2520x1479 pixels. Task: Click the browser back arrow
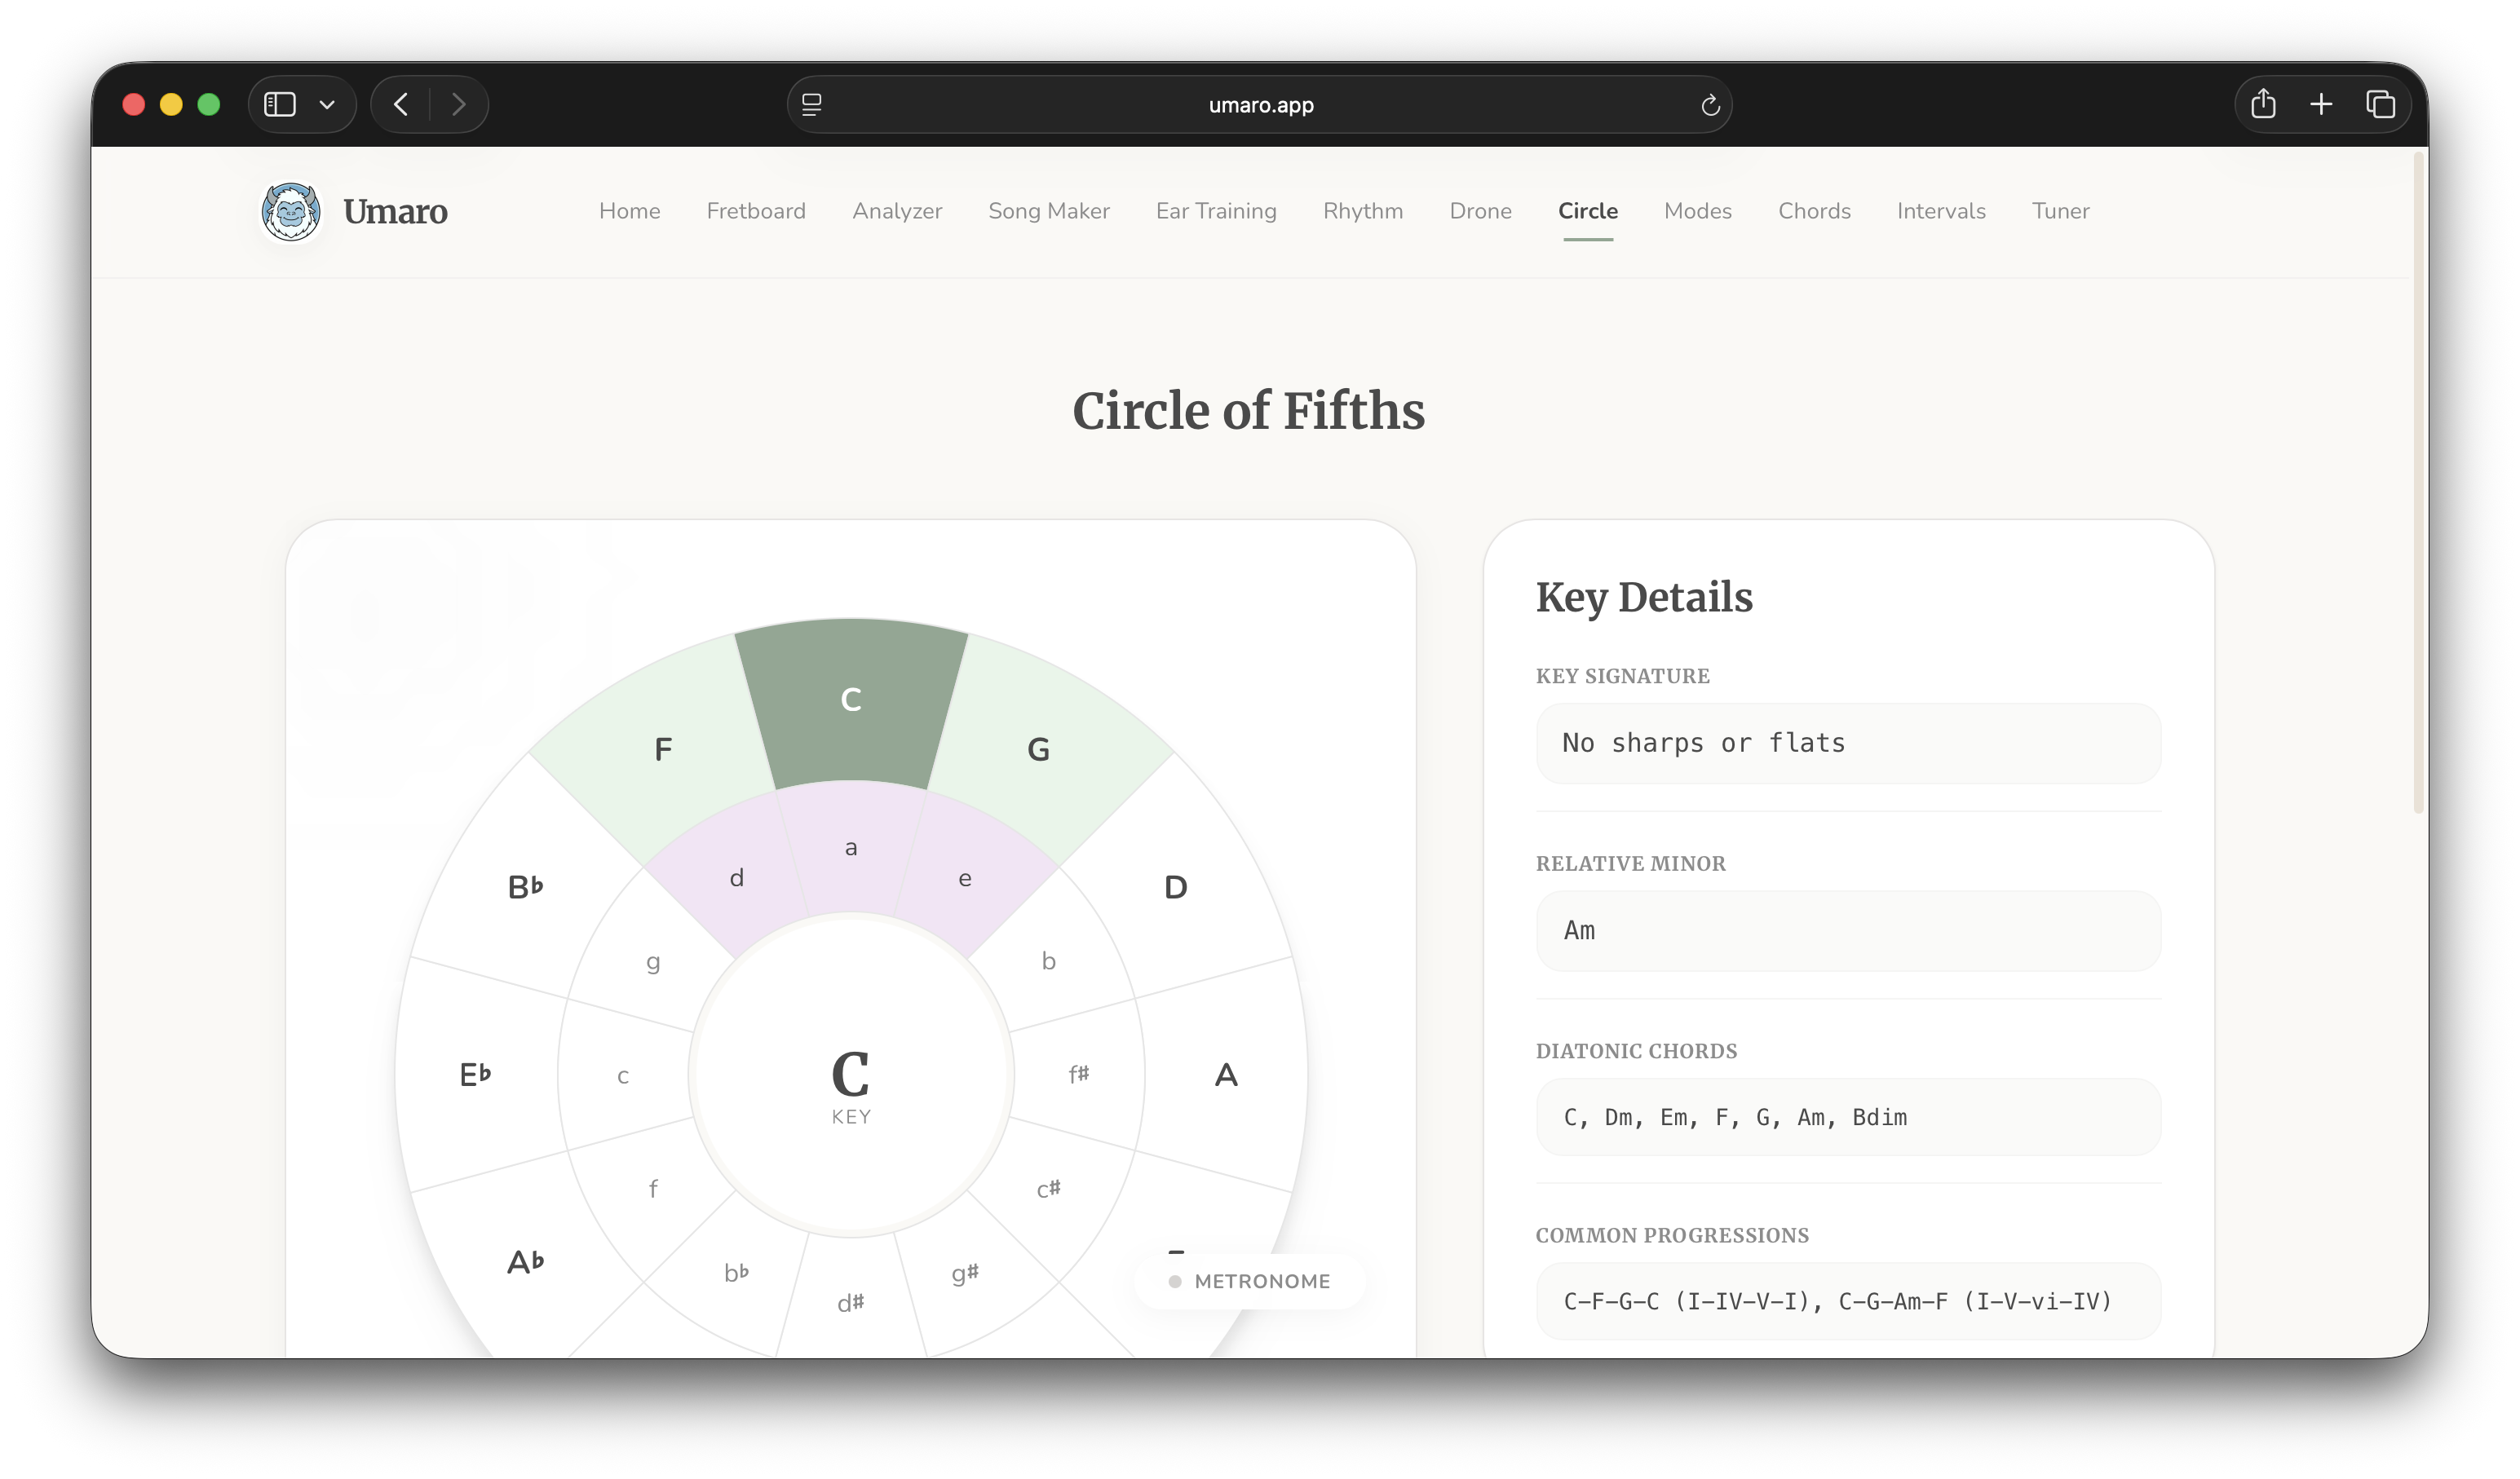(401, 104)
